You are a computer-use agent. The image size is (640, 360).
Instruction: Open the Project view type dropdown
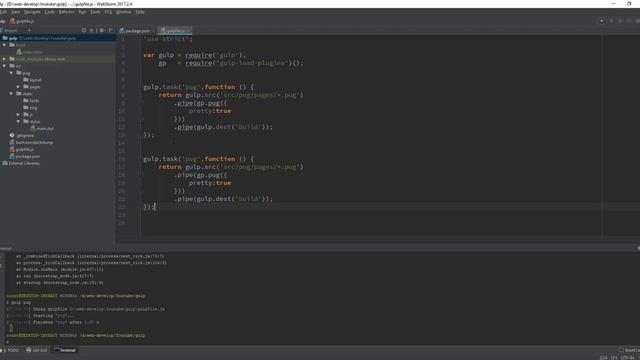29,31
